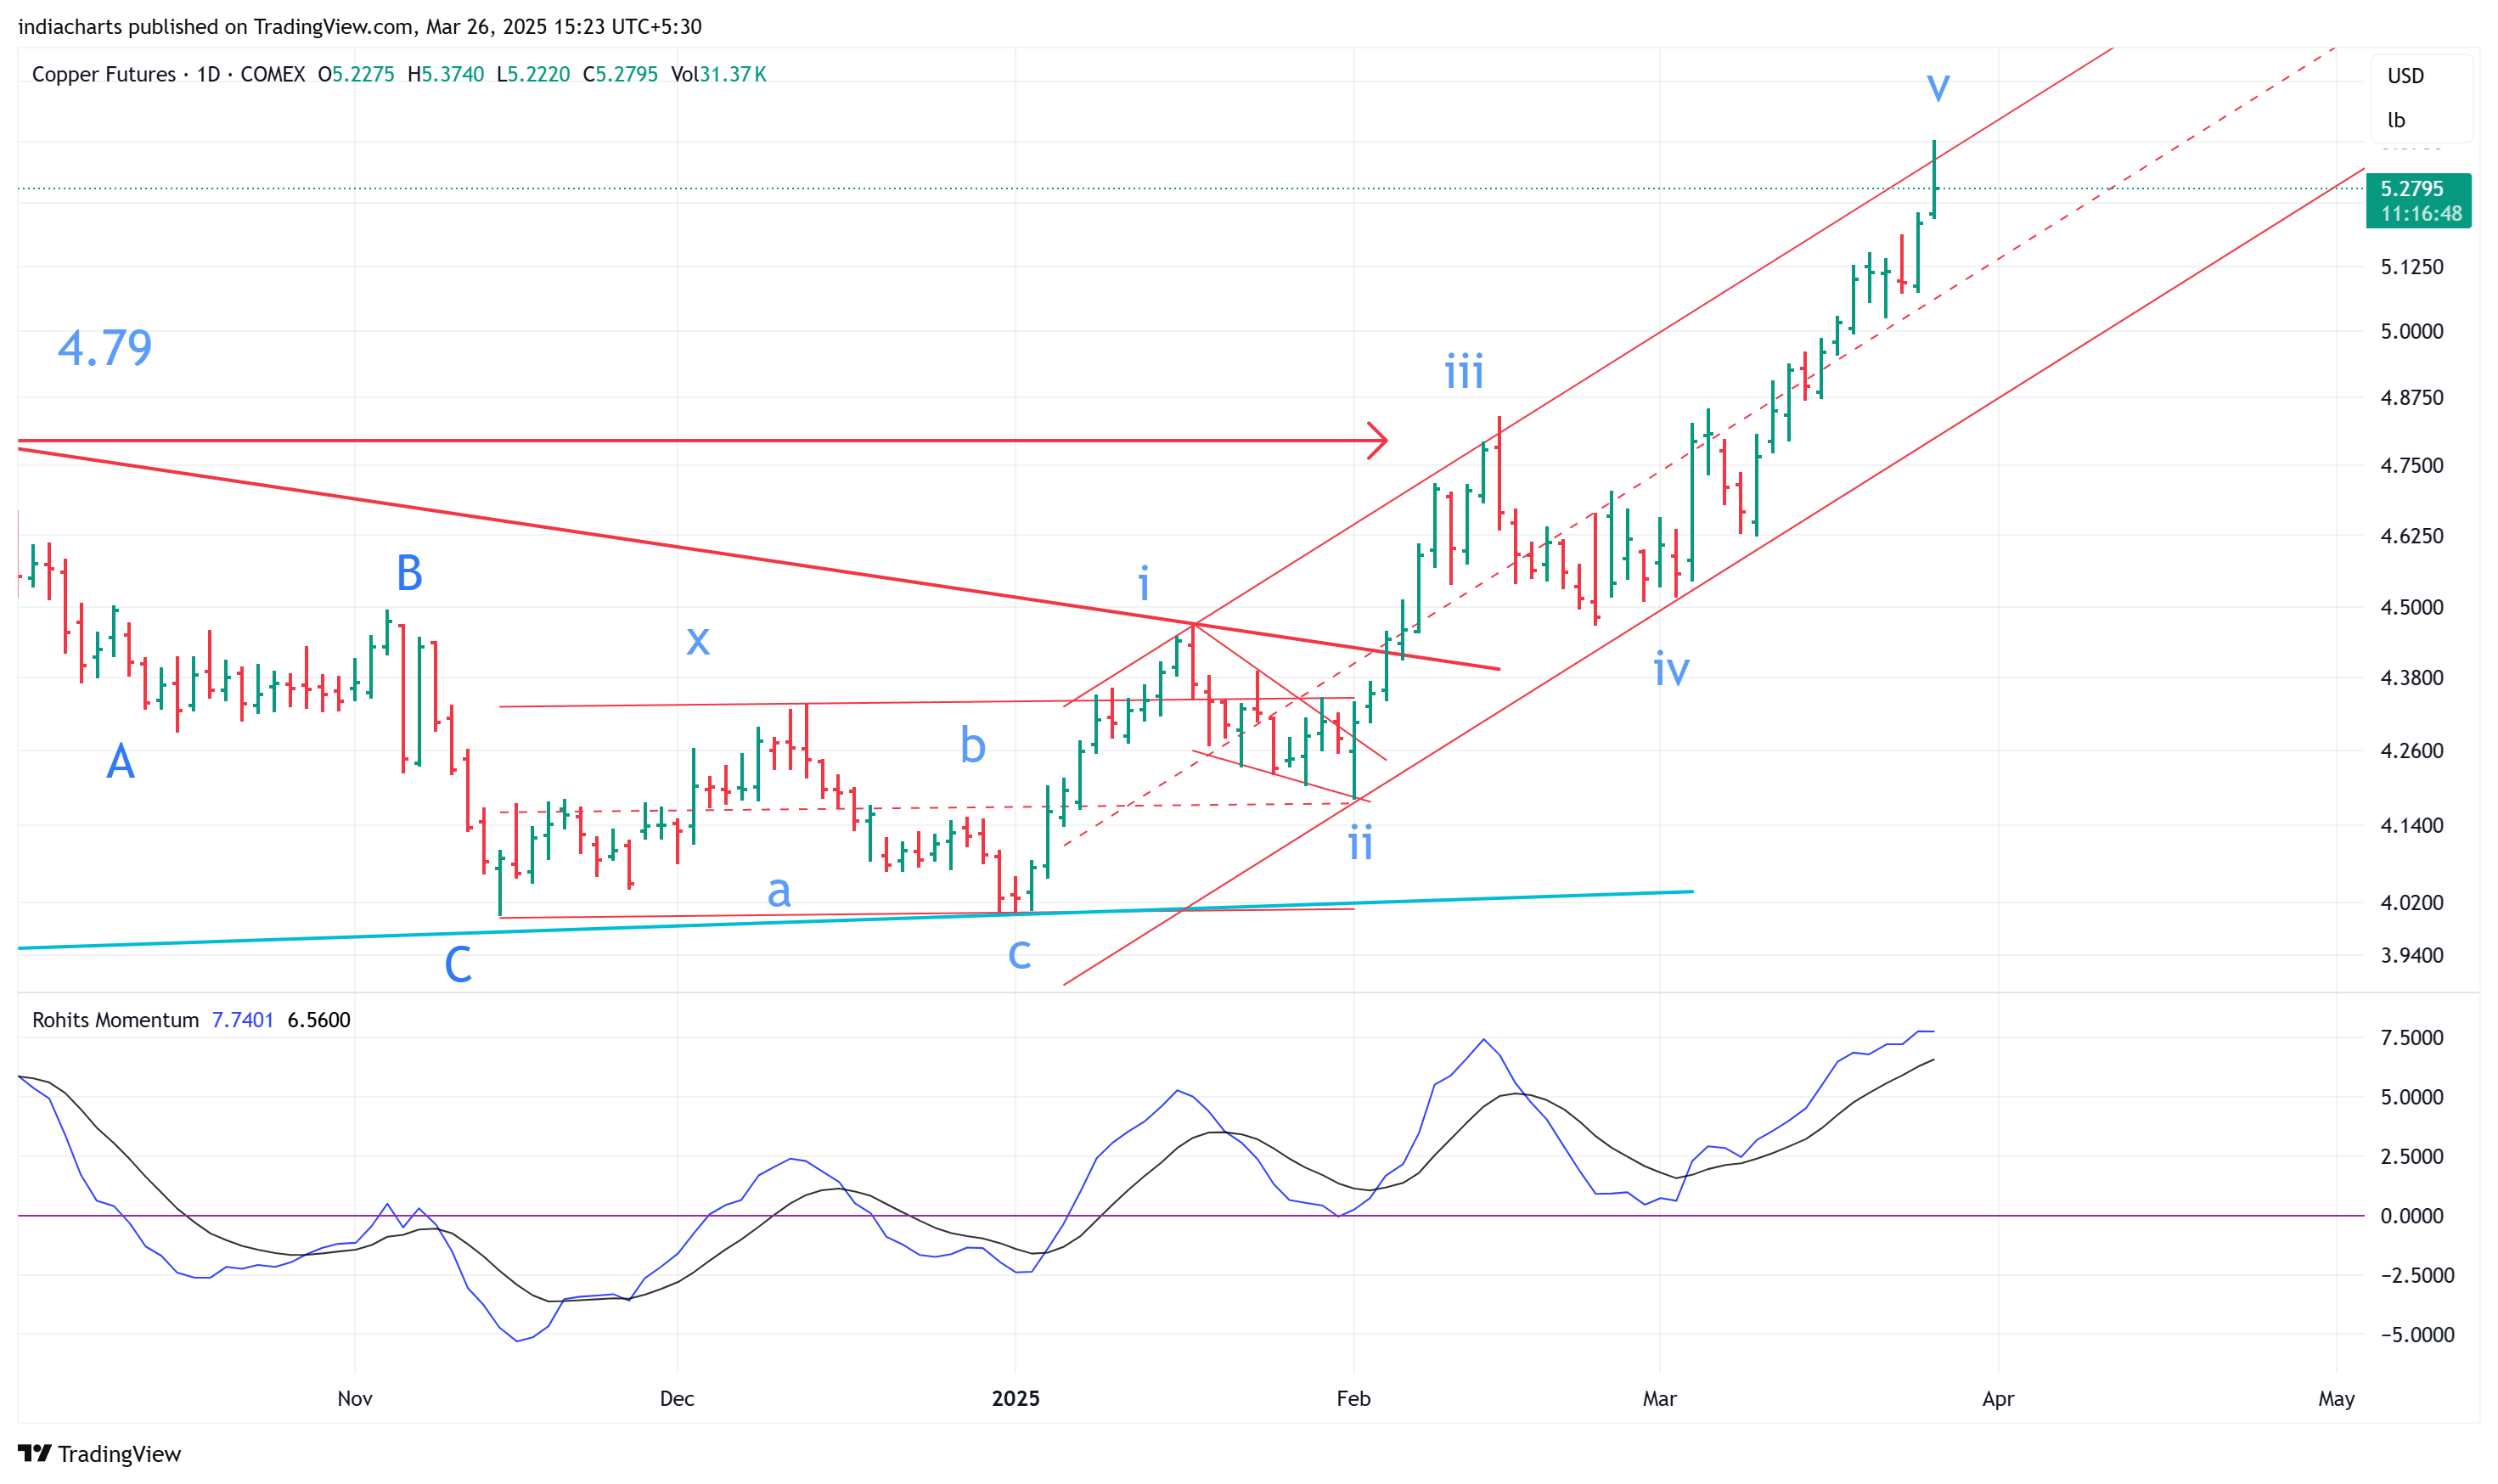This screenshot has width=2498, height=1484.
Task: Click the momentum signal value 6.5600
Action: 319,1020
